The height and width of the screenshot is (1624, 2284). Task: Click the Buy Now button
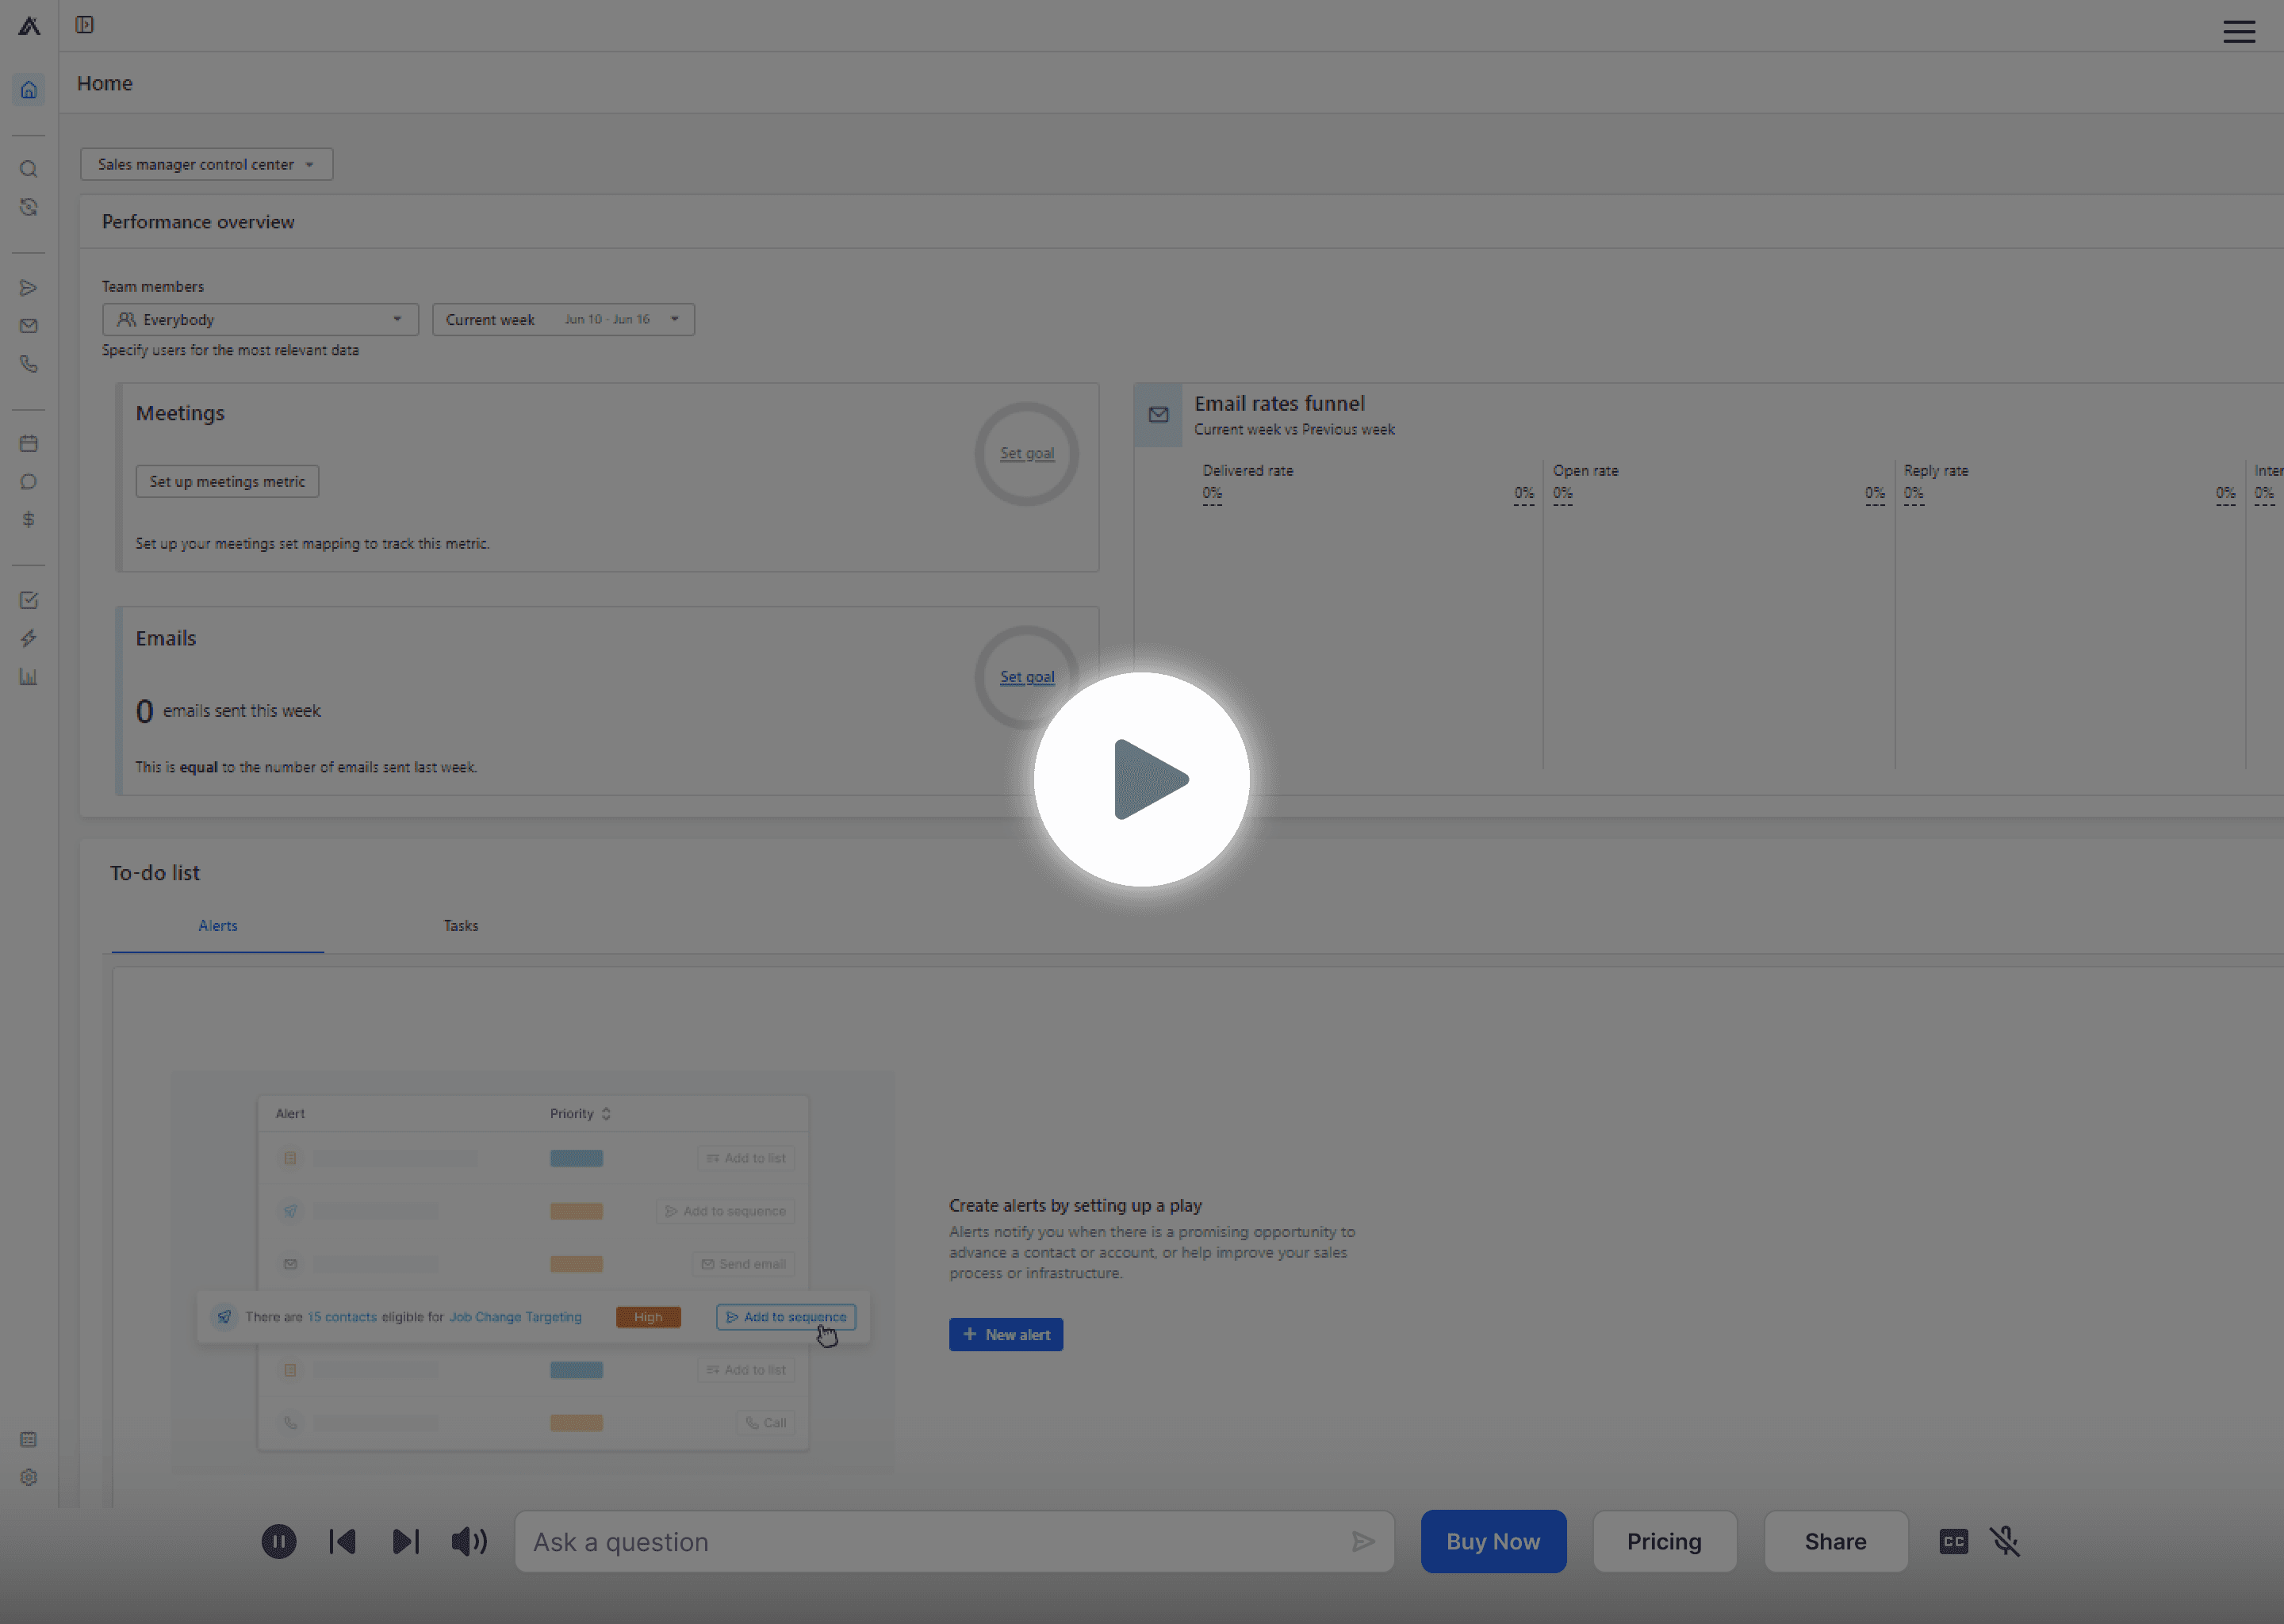tap(1494, 1541)
